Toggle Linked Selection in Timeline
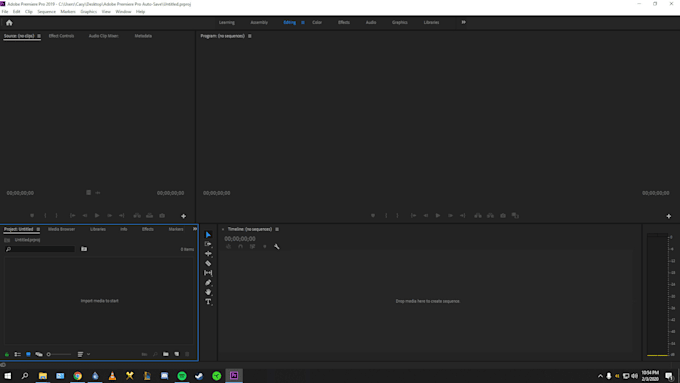Screen dimensions: 680x383 [x=252, y=246]
